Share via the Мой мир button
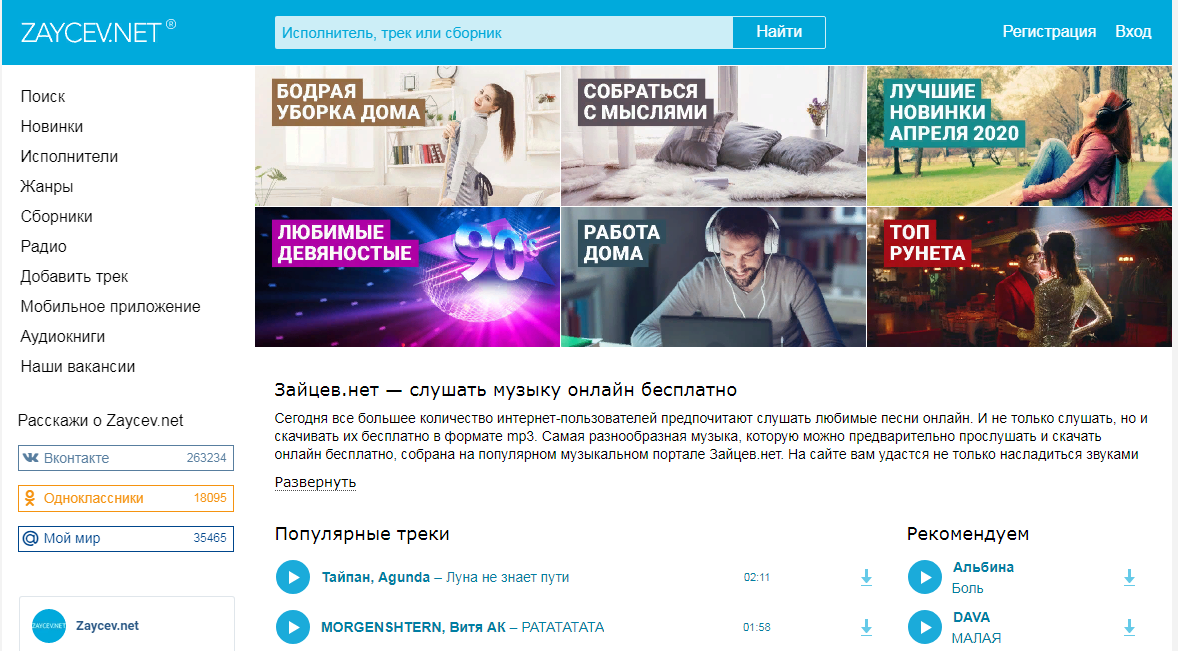 click(x=126, y=538)
